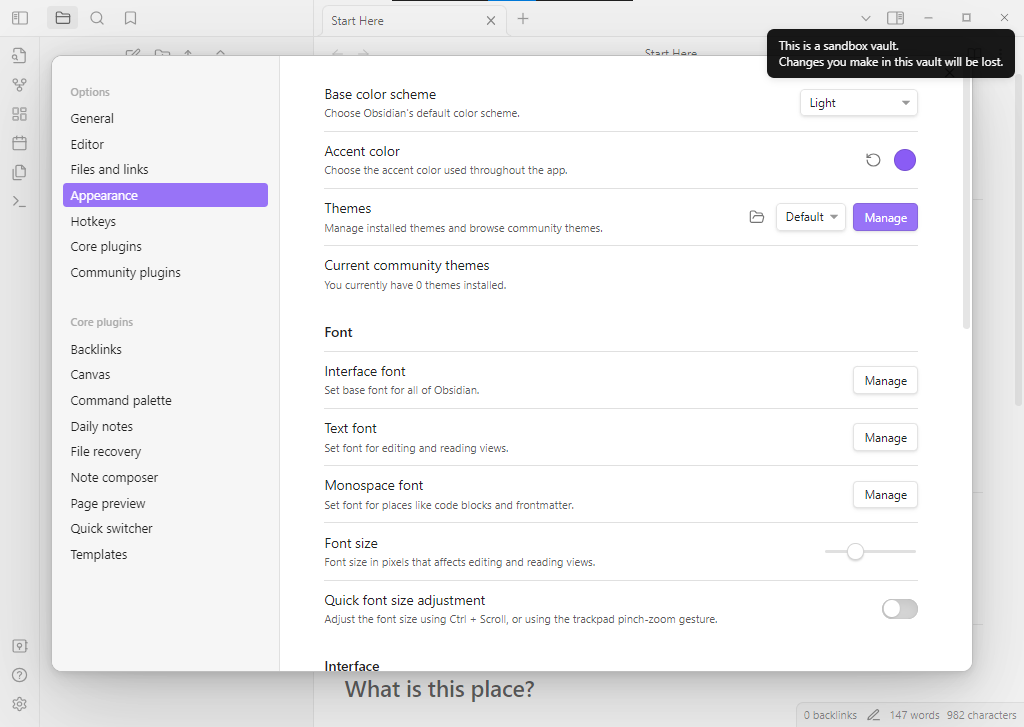Select the Community plugins settings section
This screenshot has width=1024, height=727.
point(125,271)
